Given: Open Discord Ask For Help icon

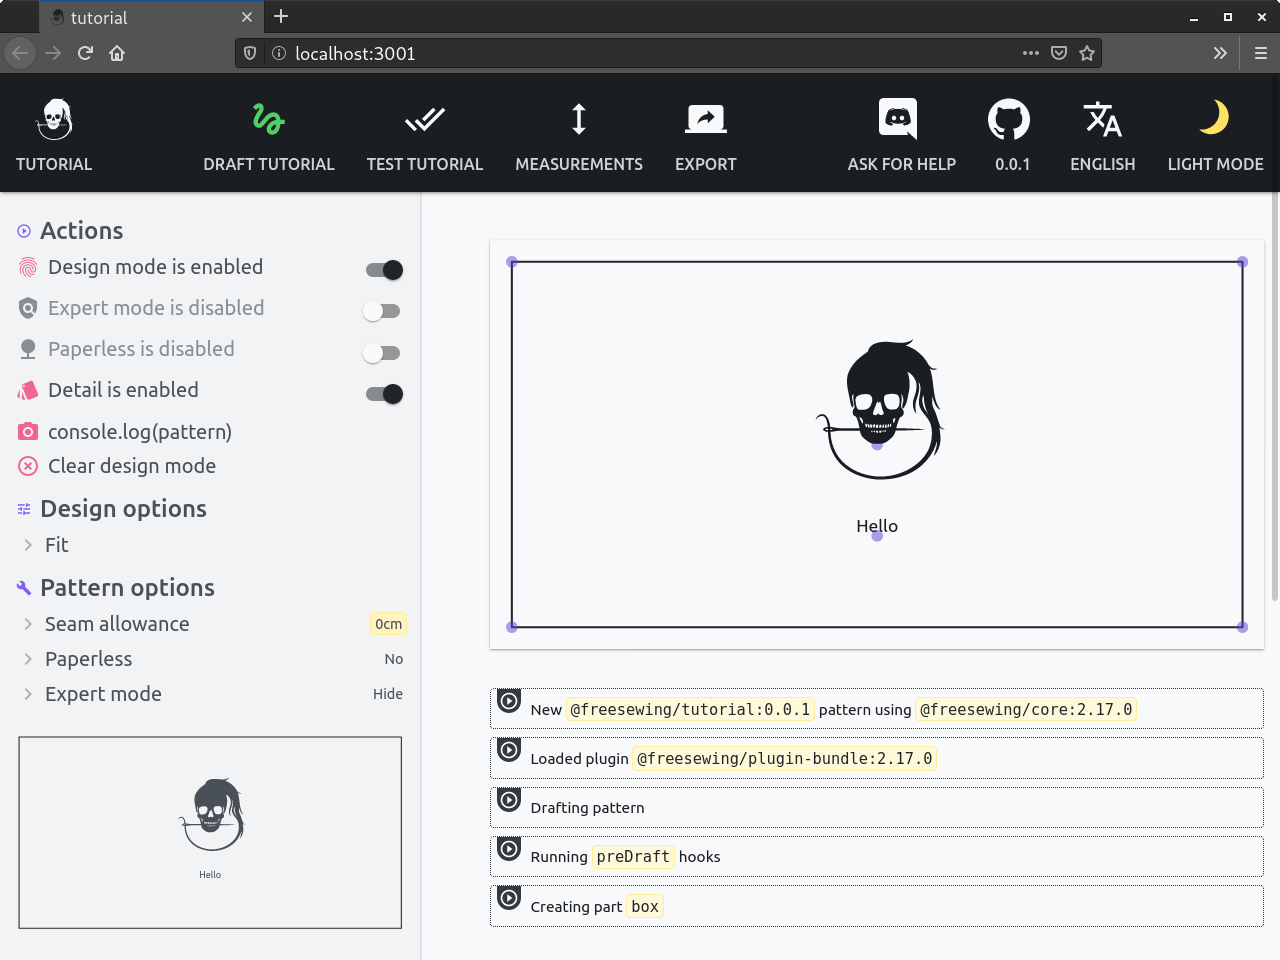Looking at the screenshot, I should (x=898, y=119).
